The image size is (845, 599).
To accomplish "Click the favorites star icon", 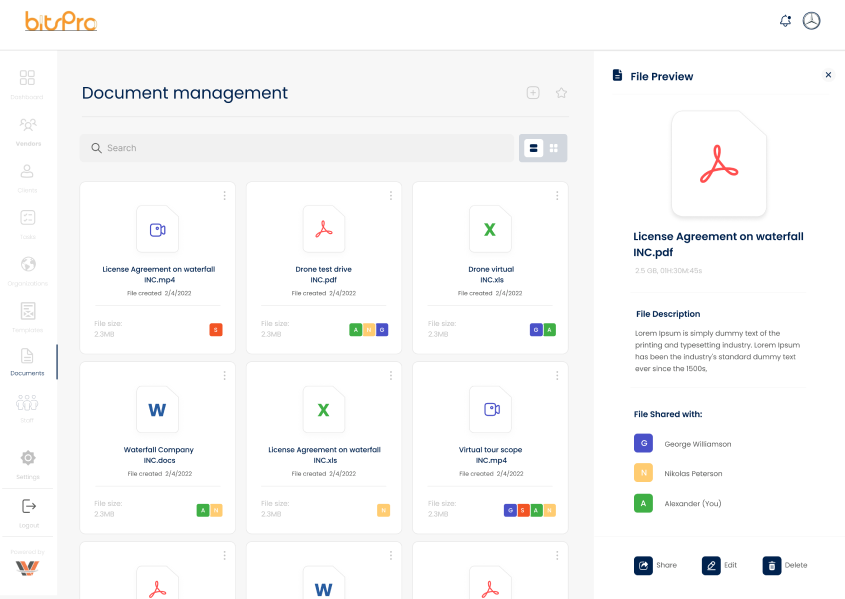I will click(x=561, y=93).
